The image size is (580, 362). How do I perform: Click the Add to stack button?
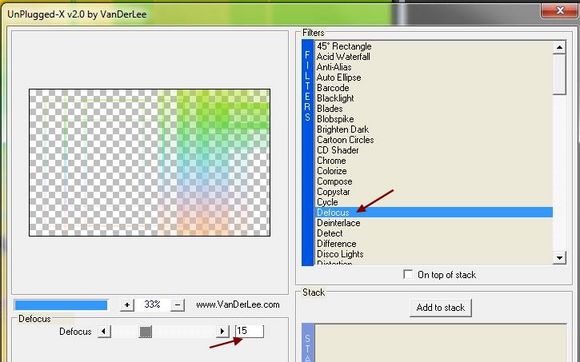(x=441, y=308)
